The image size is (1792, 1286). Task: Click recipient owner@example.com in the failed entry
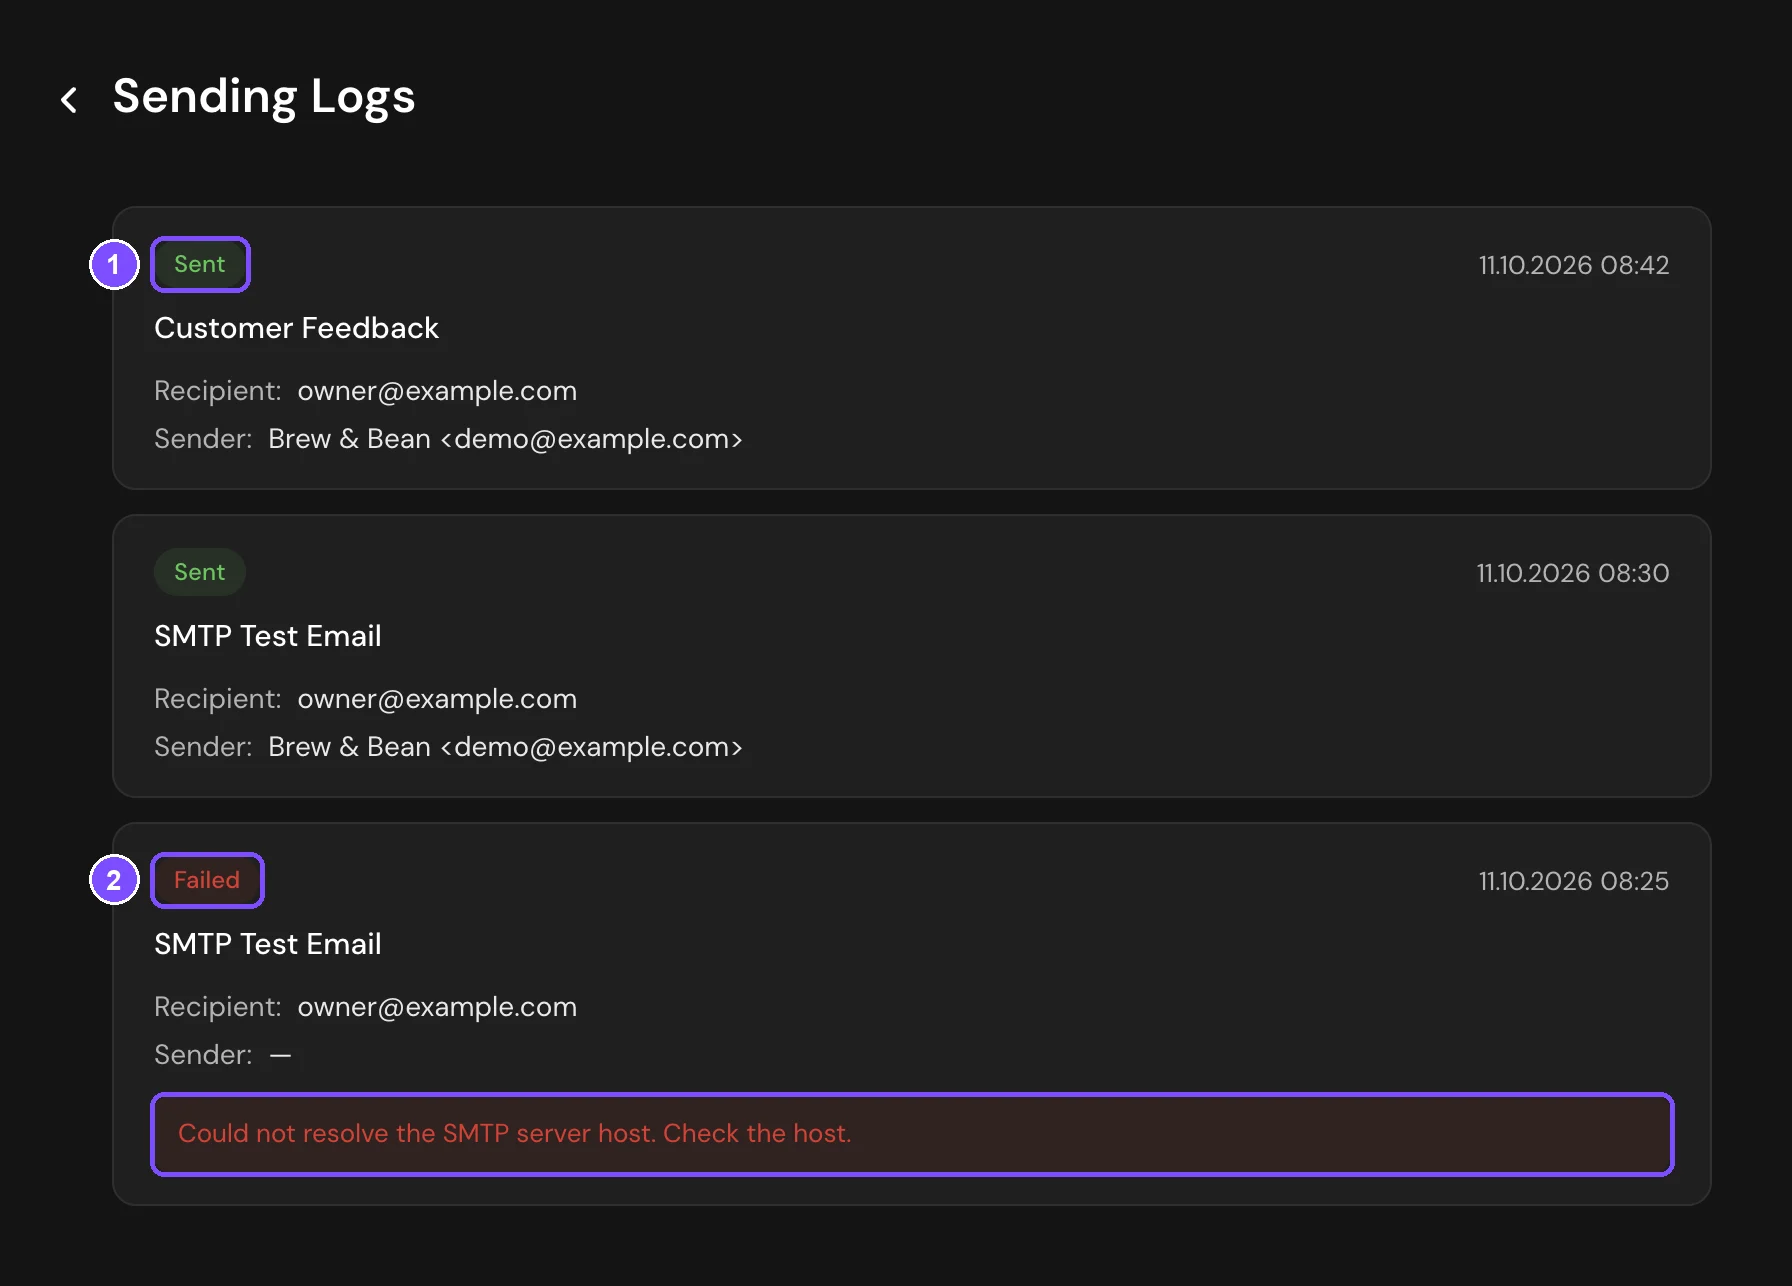click(437, 1007)
